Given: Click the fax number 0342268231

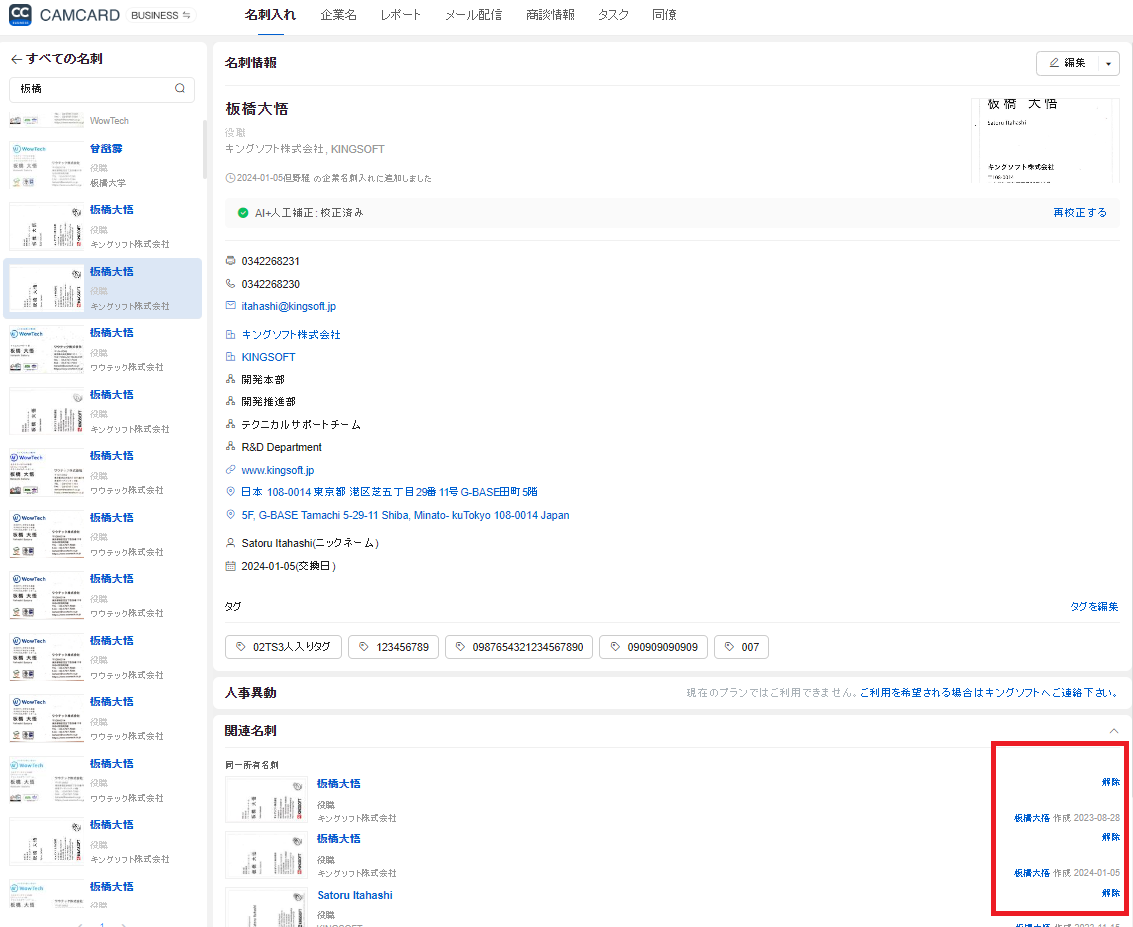Looking at the screenshot, I should [x=270, y=262].
